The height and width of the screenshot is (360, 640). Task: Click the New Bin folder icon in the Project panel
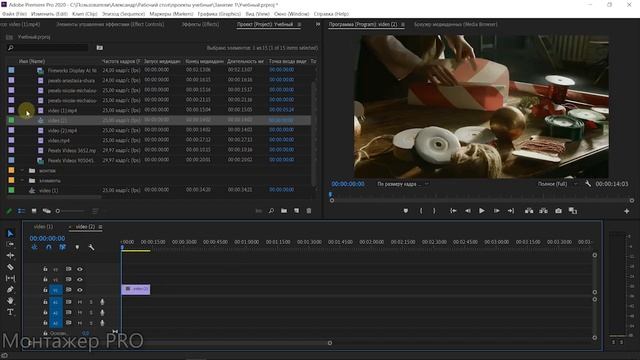pos(284,211)
